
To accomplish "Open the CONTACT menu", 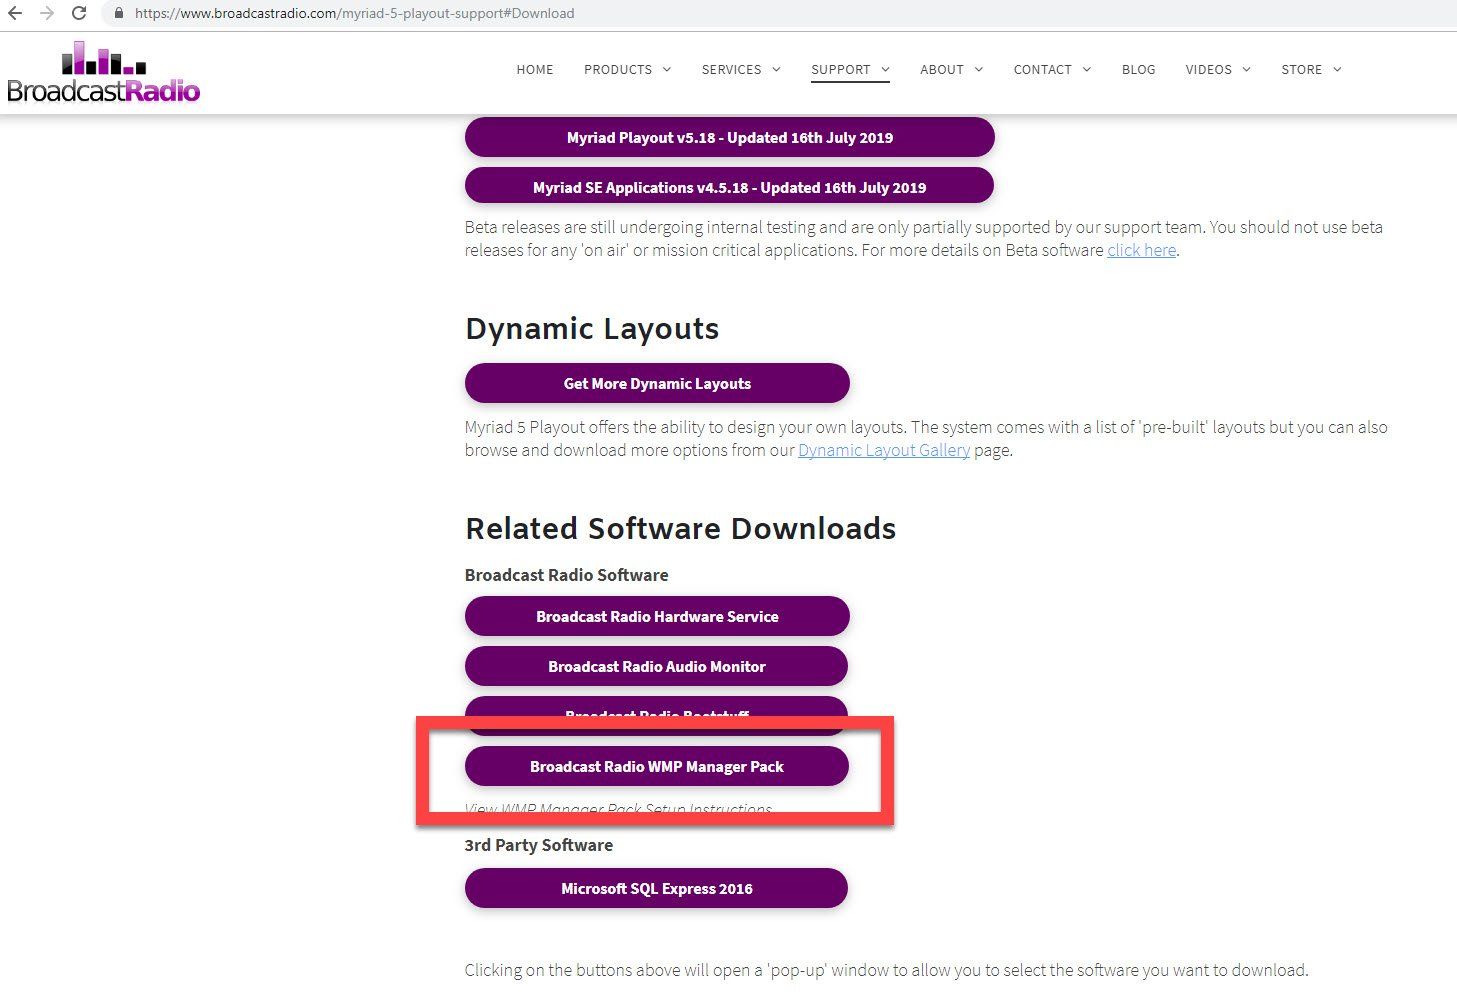I will [1042, 69].
